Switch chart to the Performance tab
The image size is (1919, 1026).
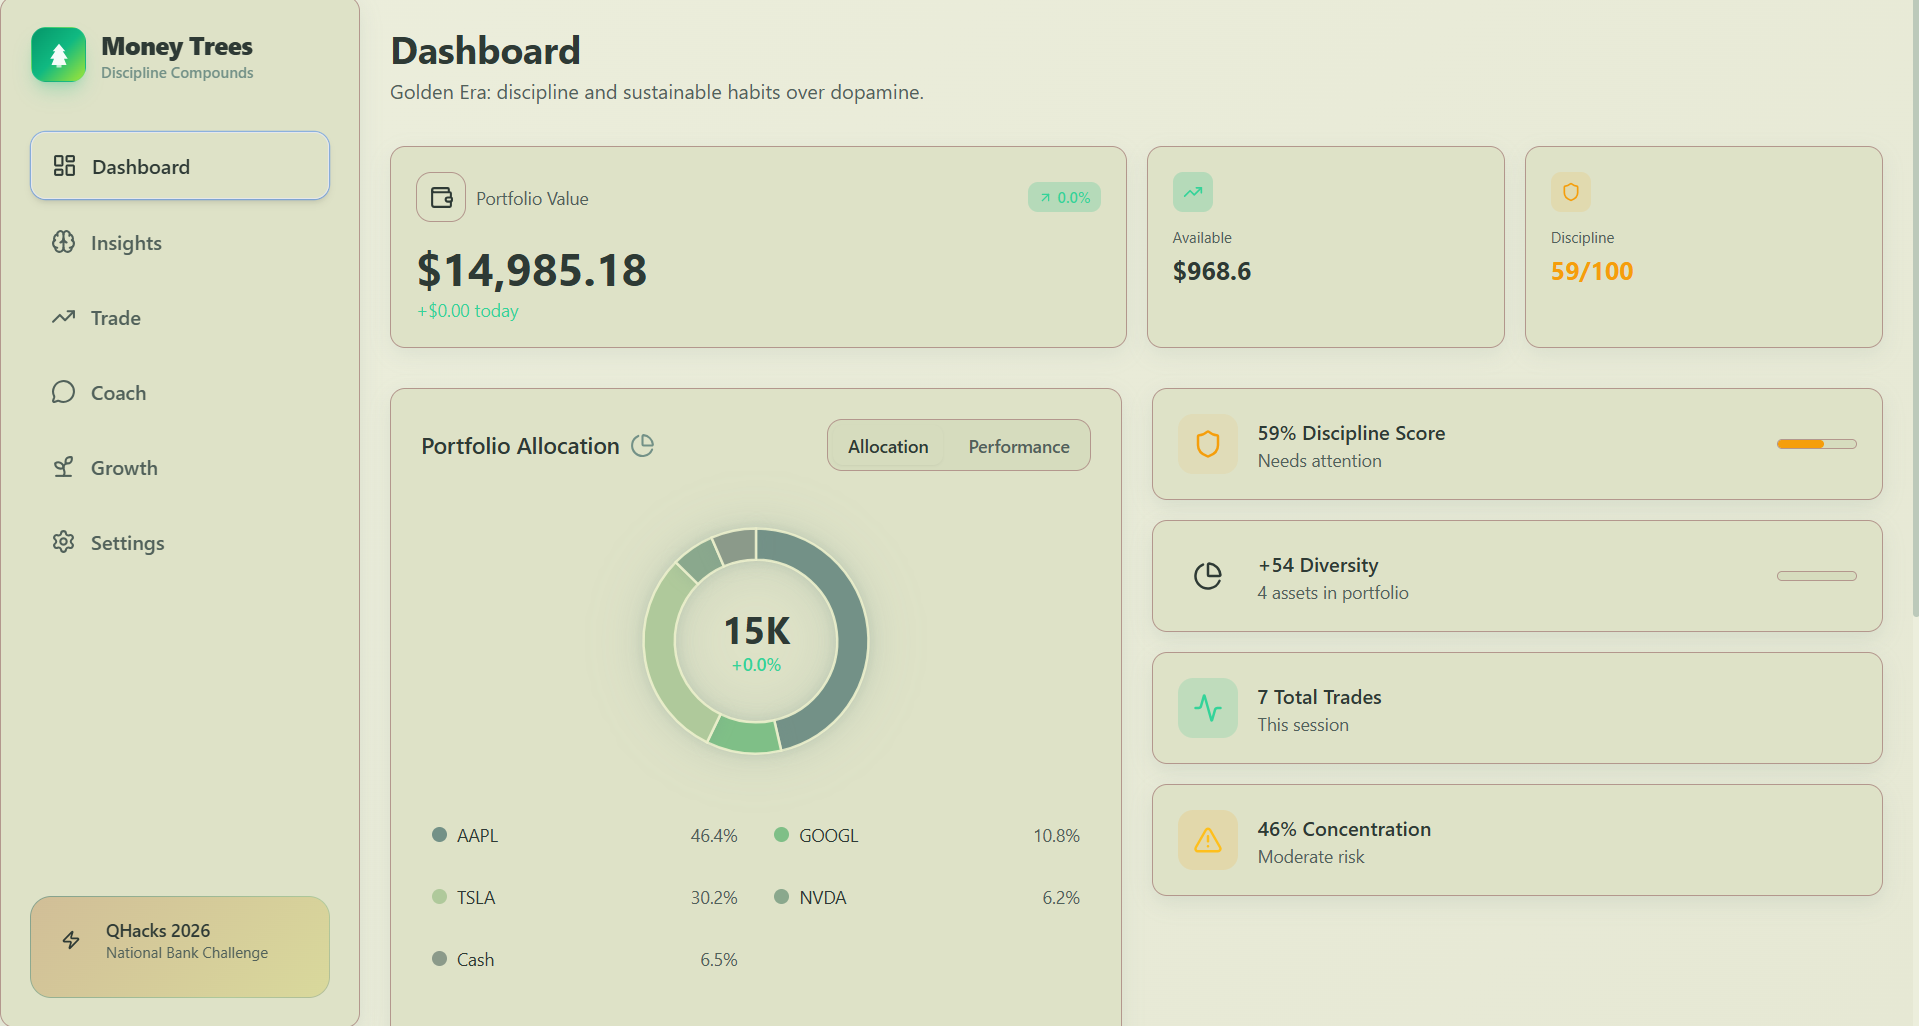coord(1019,446)
